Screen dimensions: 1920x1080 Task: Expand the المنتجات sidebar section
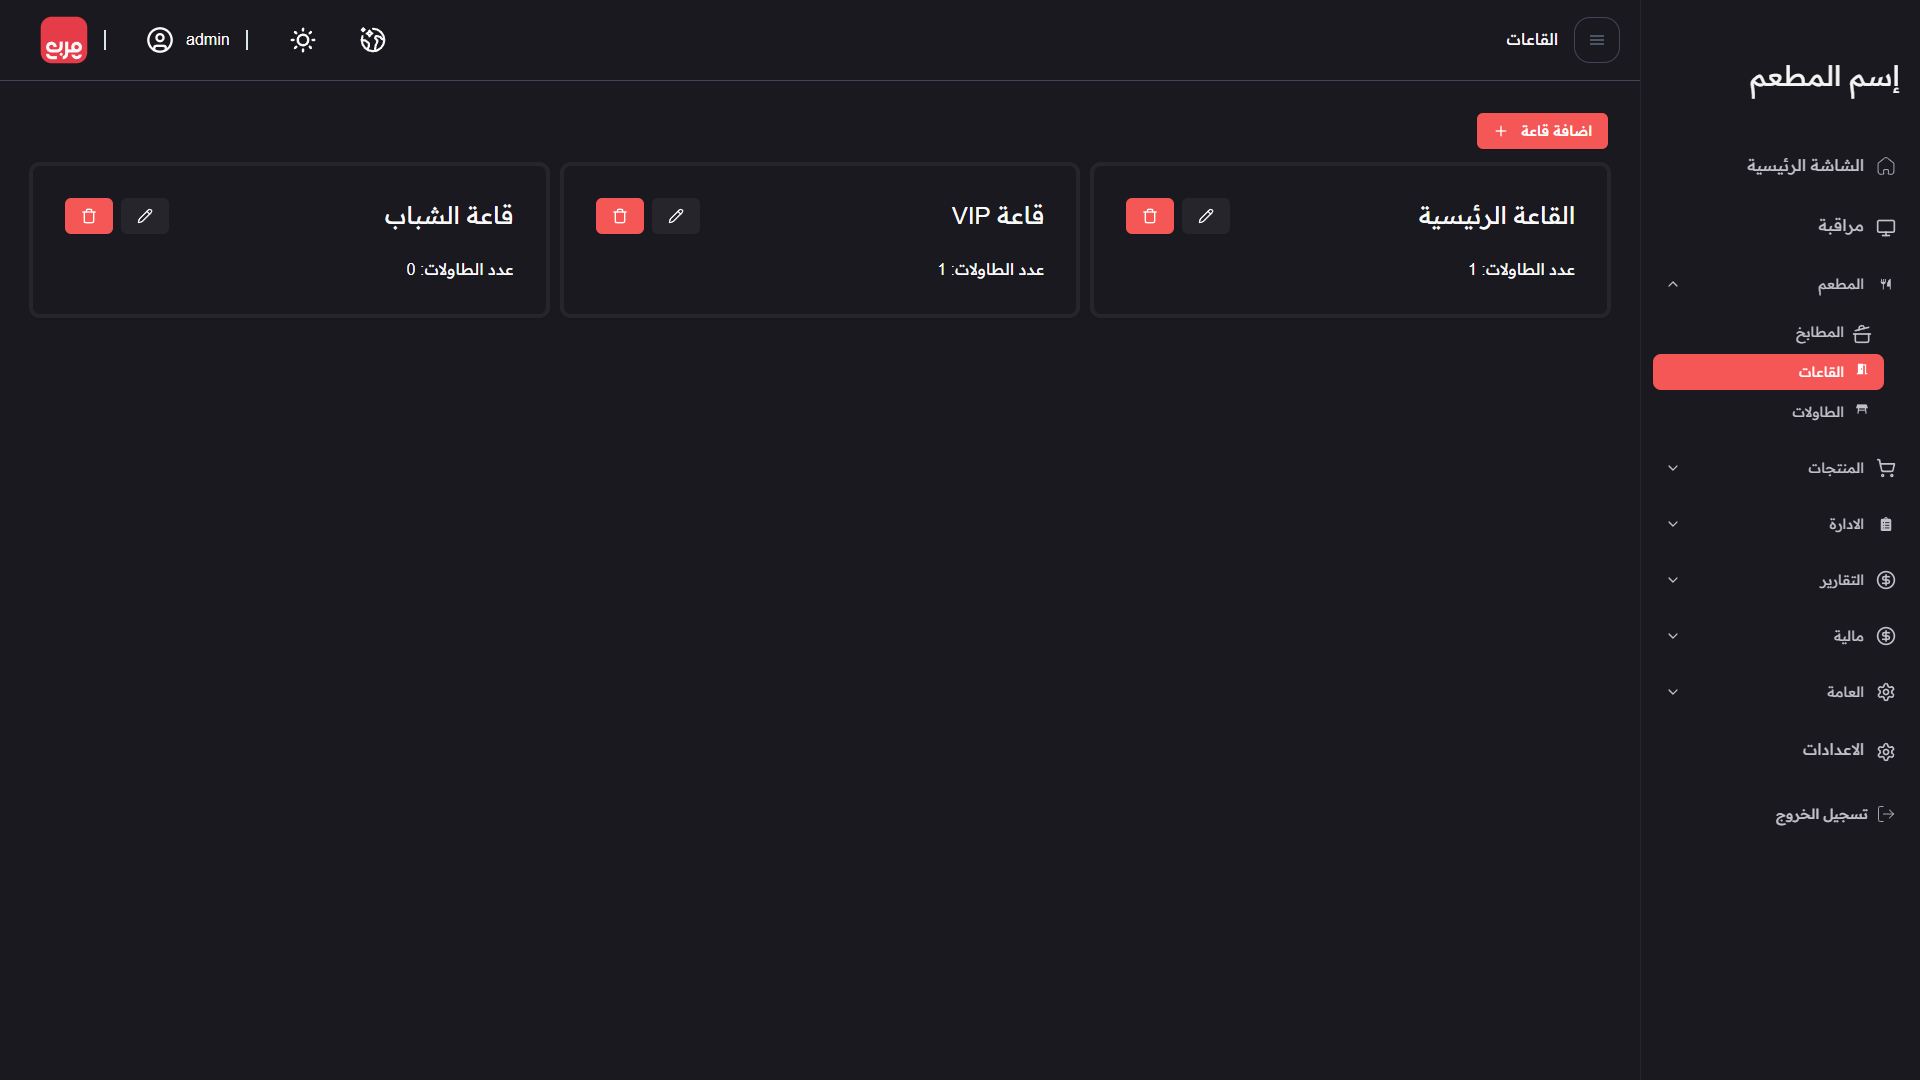1673,468
